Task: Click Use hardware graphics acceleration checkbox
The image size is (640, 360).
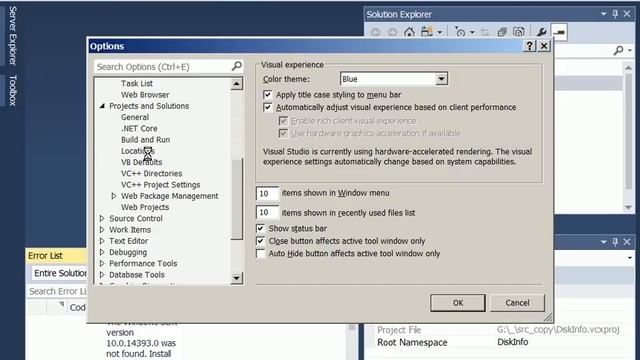Action: pos(283,133)
